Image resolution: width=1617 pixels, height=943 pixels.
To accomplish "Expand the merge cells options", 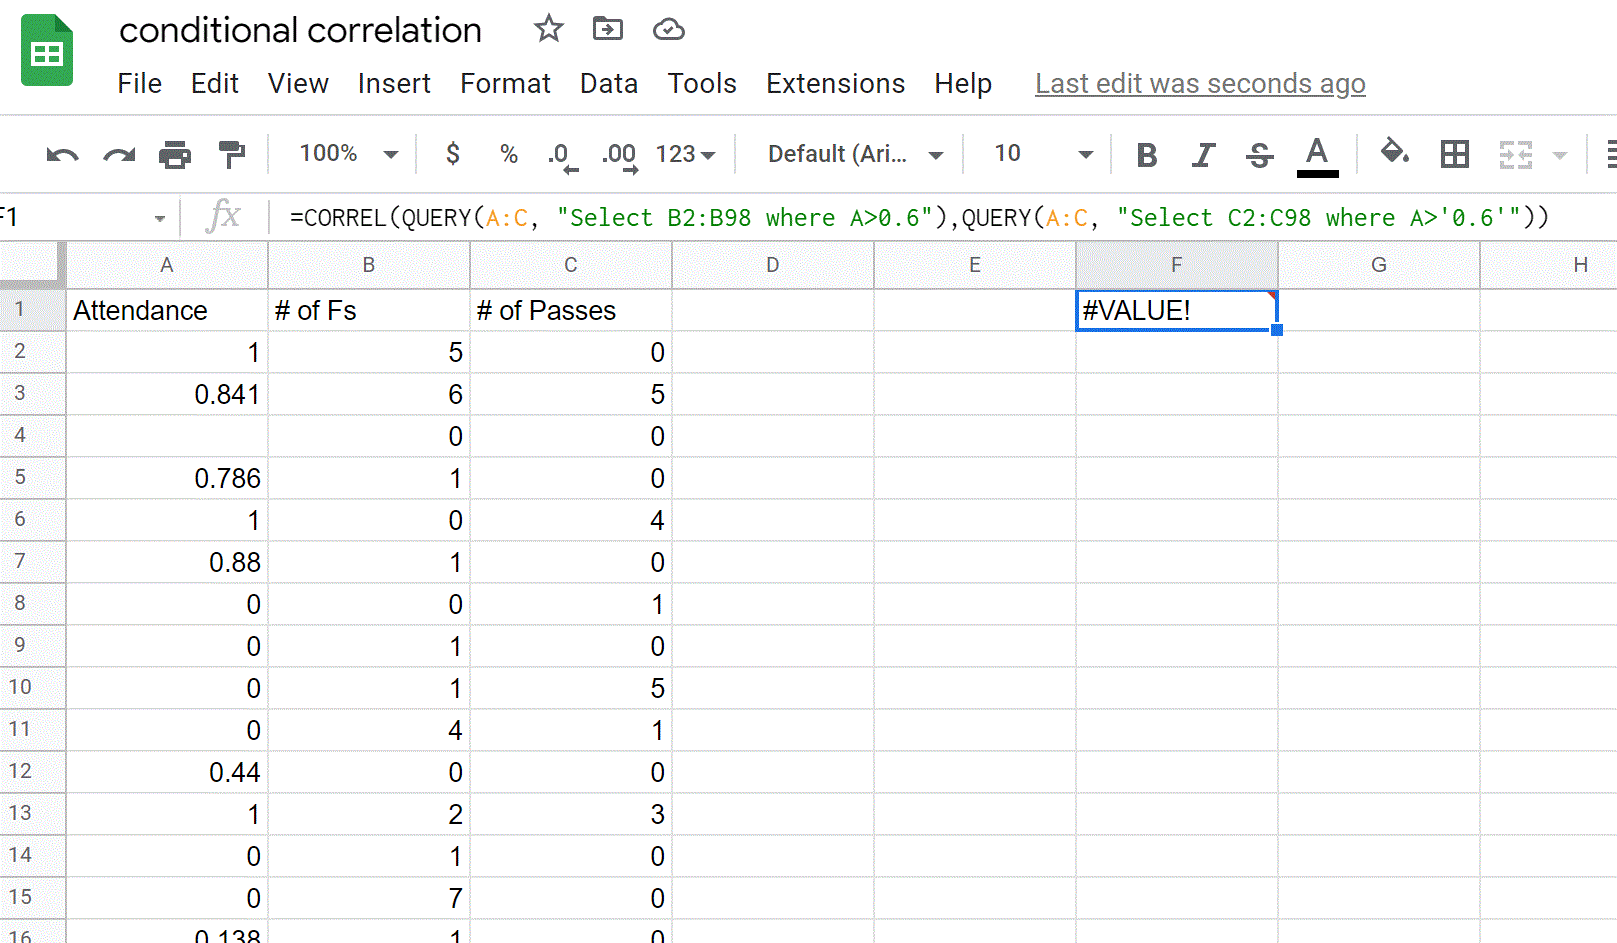I will click(1558, 154).
